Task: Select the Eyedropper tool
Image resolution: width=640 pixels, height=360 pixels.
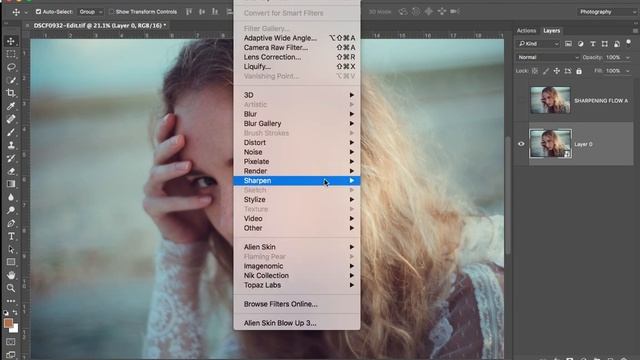Action: point(11,106)
